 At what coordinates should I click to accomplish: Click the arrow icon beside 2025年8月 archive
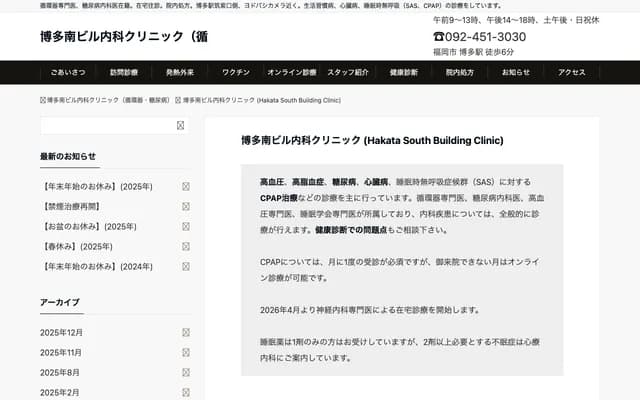pos(186,373)
